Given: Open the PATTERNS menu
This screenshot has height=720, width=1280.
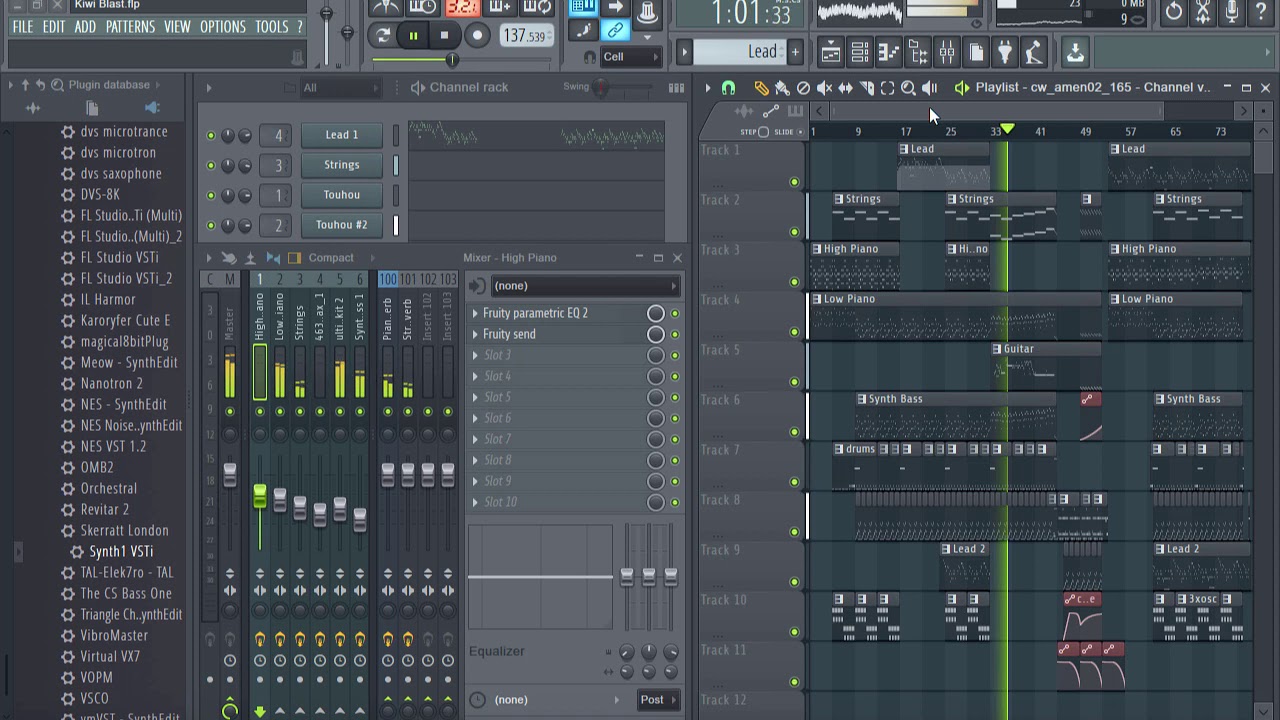Looking at the screenshot, I should tap(130, 27).
